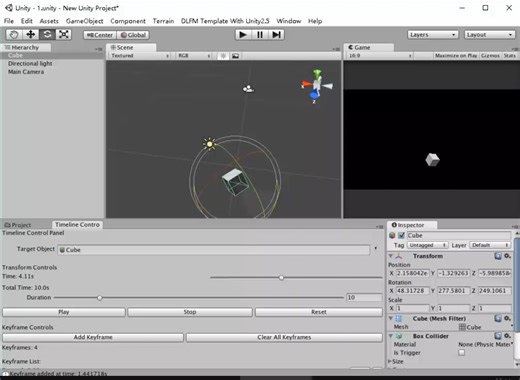Toggle Cube active checkbox in Inspector
The image size is (520, 380).
[x=402, y=235]
